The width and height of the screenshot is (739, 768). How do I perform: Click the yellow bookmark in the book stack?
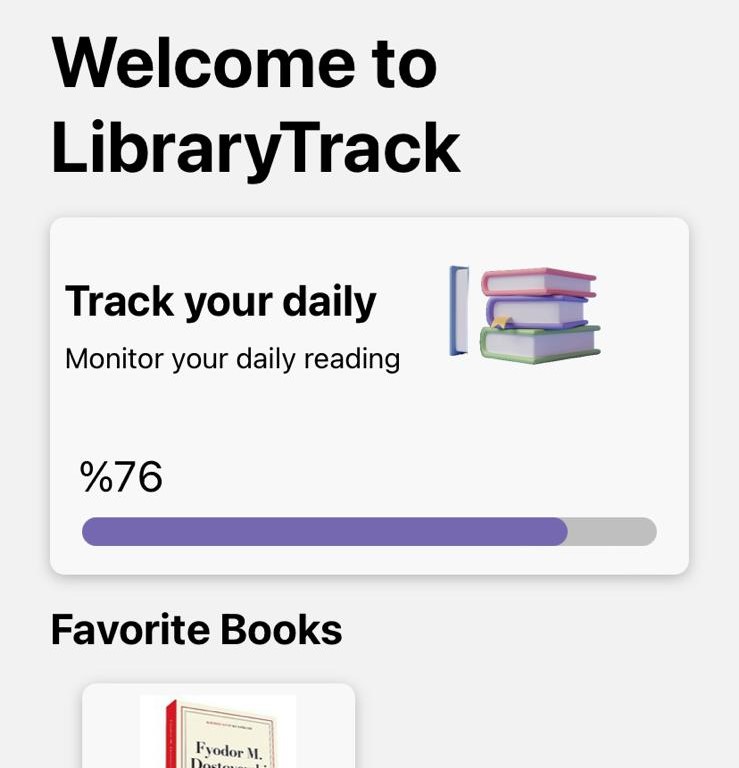[x=501, y=323]
